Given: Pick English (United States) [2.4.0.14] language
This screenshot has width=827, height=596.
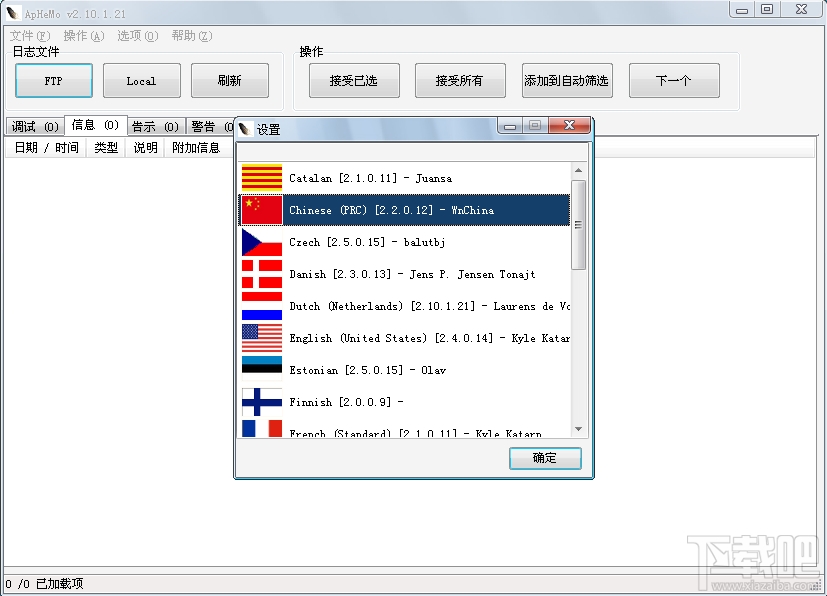Looking at the screenshot, I should tap(405, 338).
